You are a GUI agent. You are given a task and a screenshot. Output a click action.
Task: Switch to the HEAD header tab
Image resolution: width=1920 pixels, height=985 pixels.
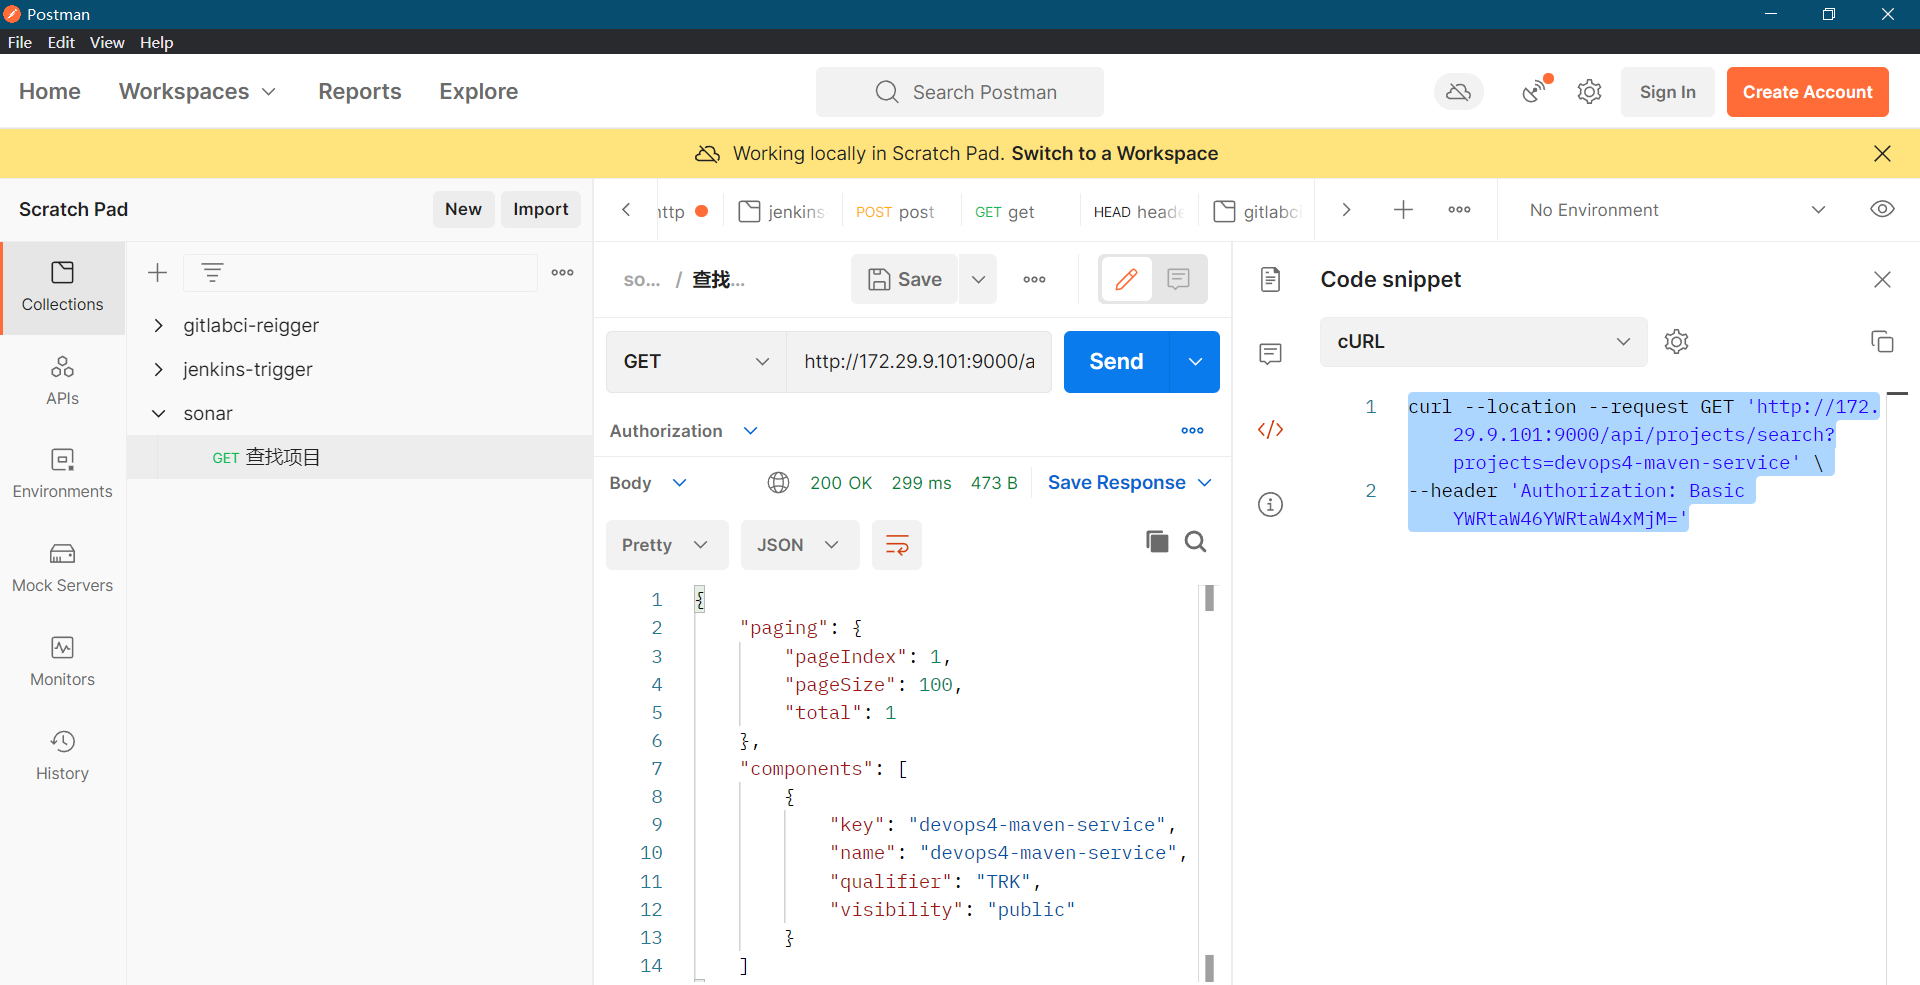tap(1138, 211)
